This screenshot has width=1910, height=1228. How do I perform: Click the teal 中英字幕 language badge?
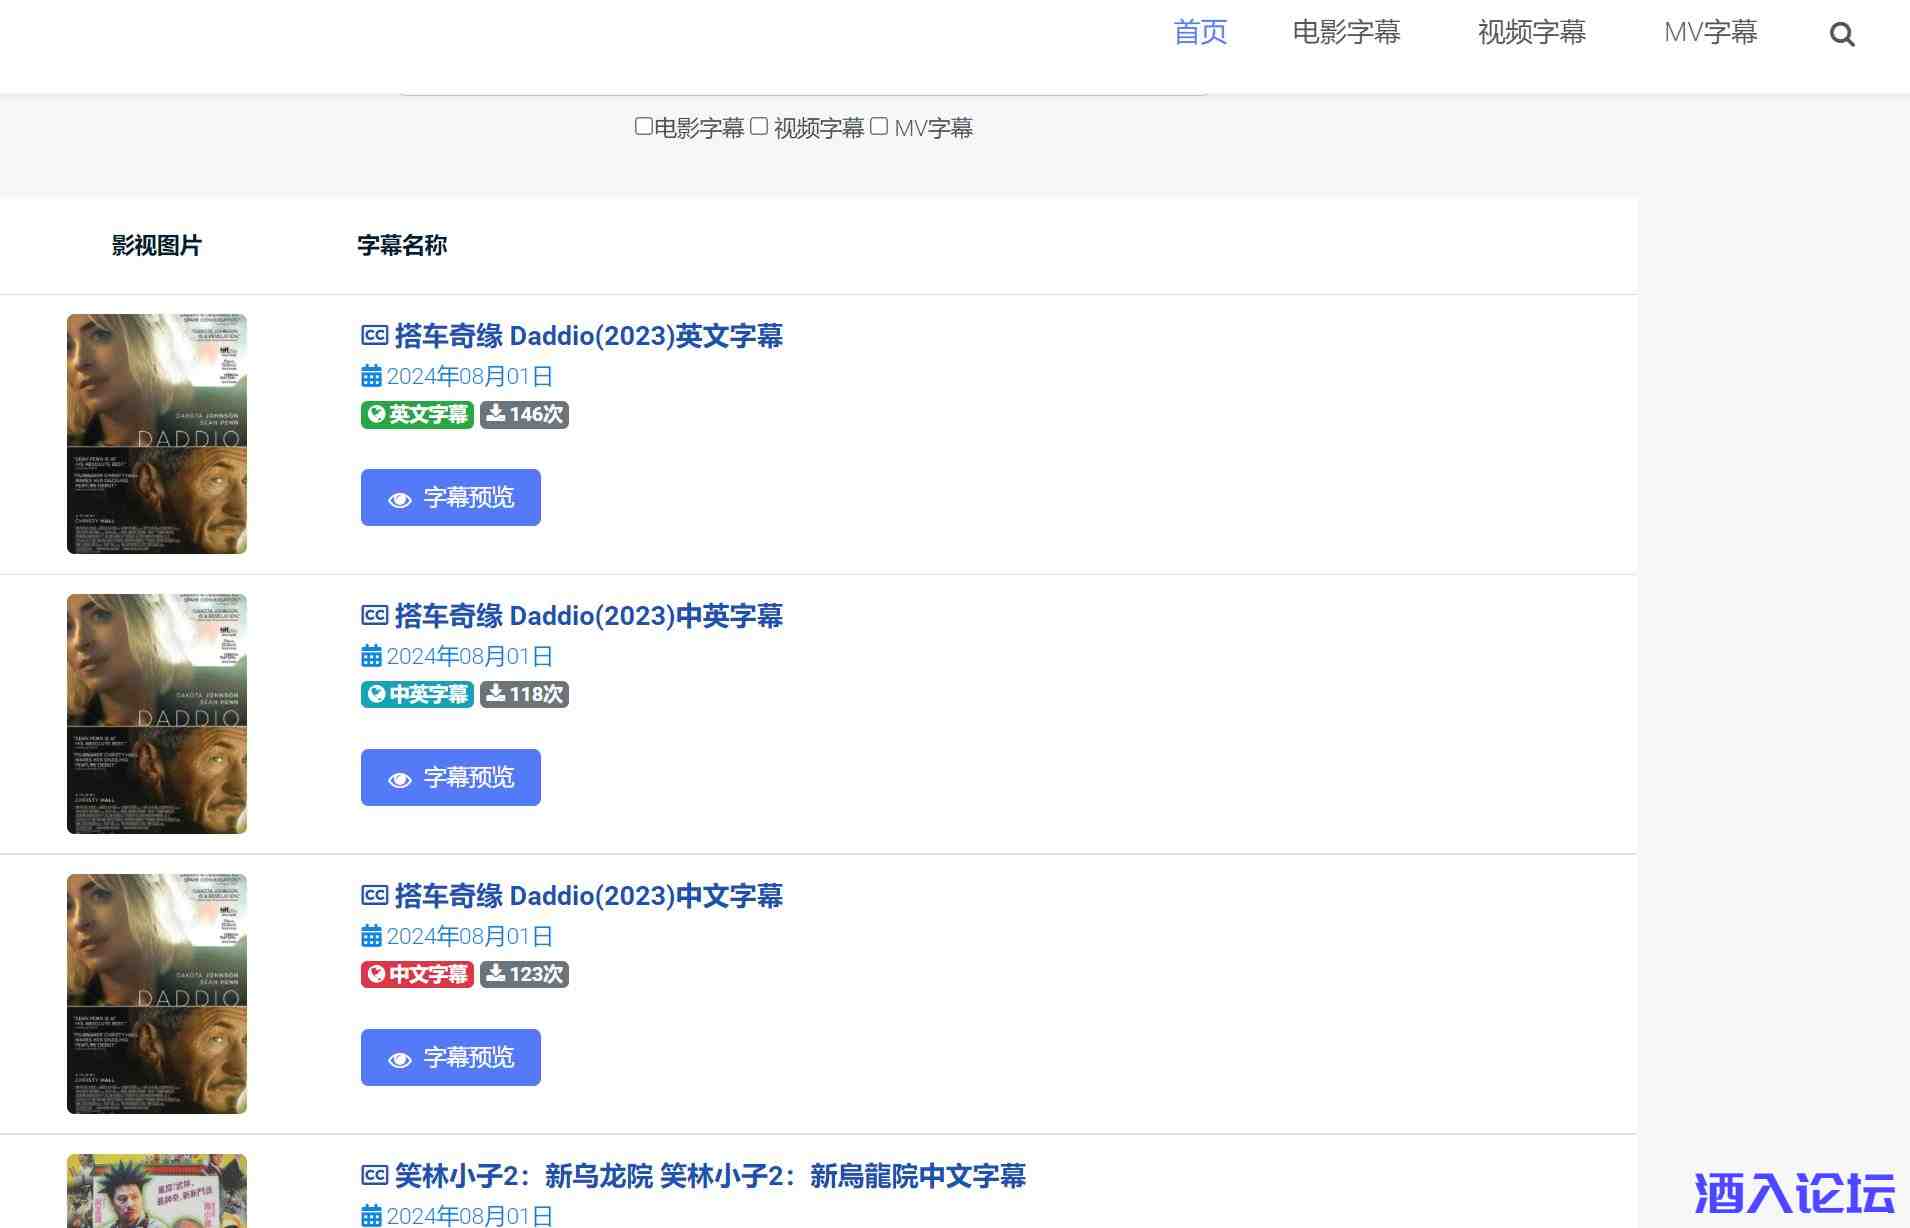point(417,694)
